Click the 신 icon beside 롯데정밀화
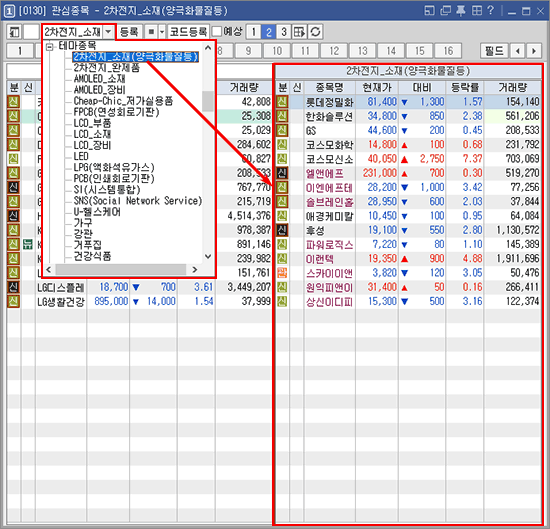The width and height of the screenshot is (550, 529). tap(282, 102)
